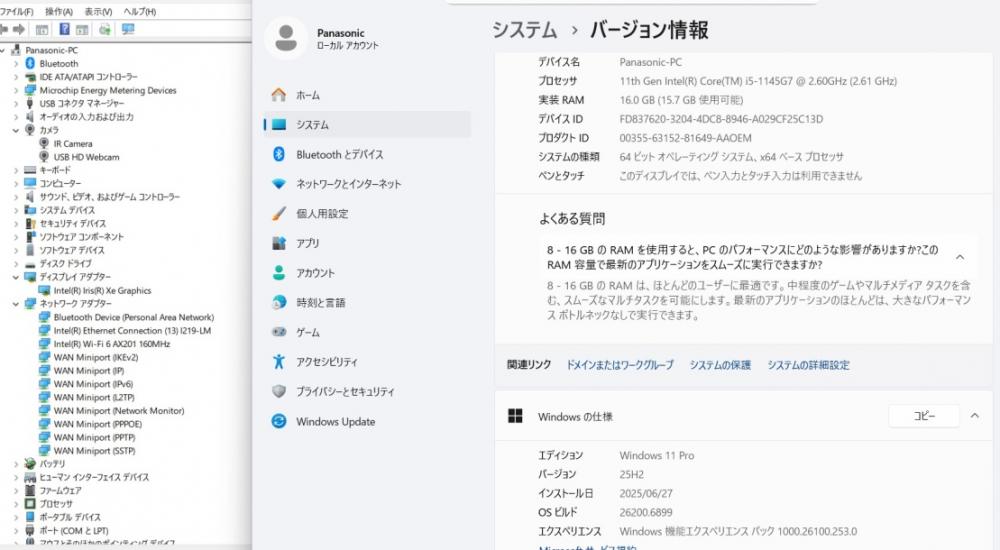Collapse the ネットワーク アダプター category
The image size is (1000, 550).
click(x=16, y=304)
